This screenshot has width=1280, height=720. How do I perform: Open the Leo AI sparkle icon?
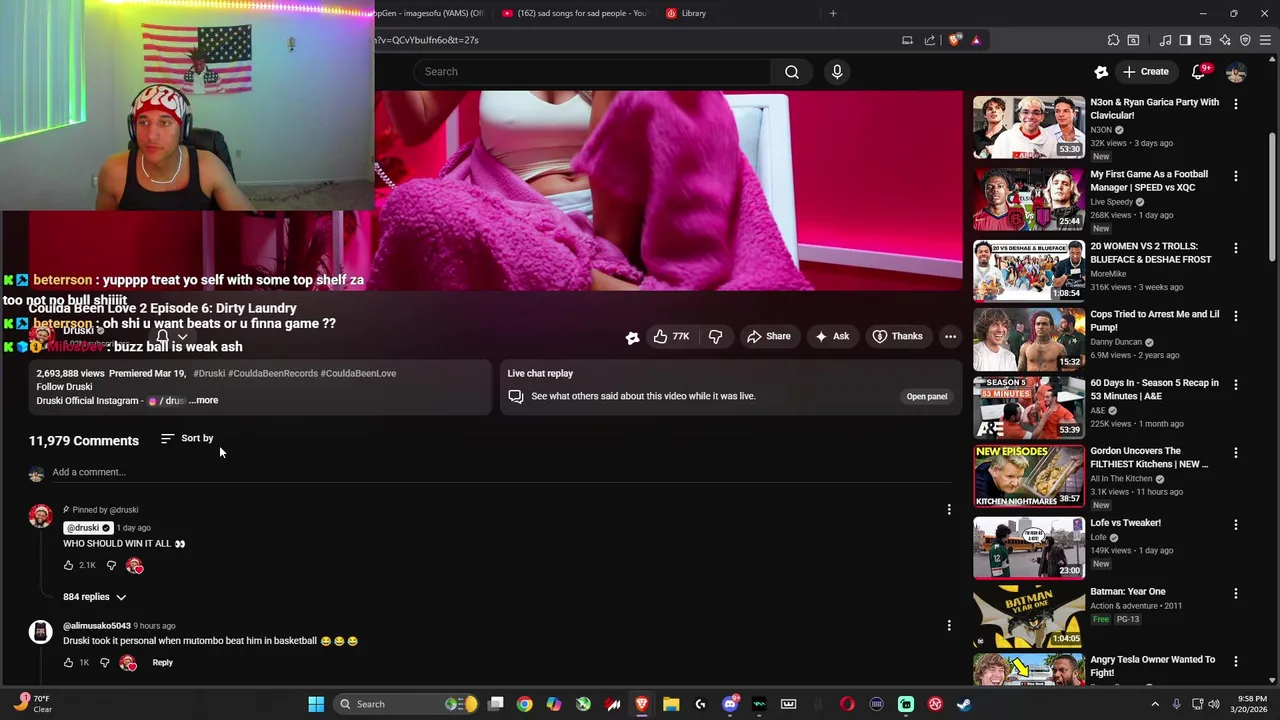tap(1225, 40)
